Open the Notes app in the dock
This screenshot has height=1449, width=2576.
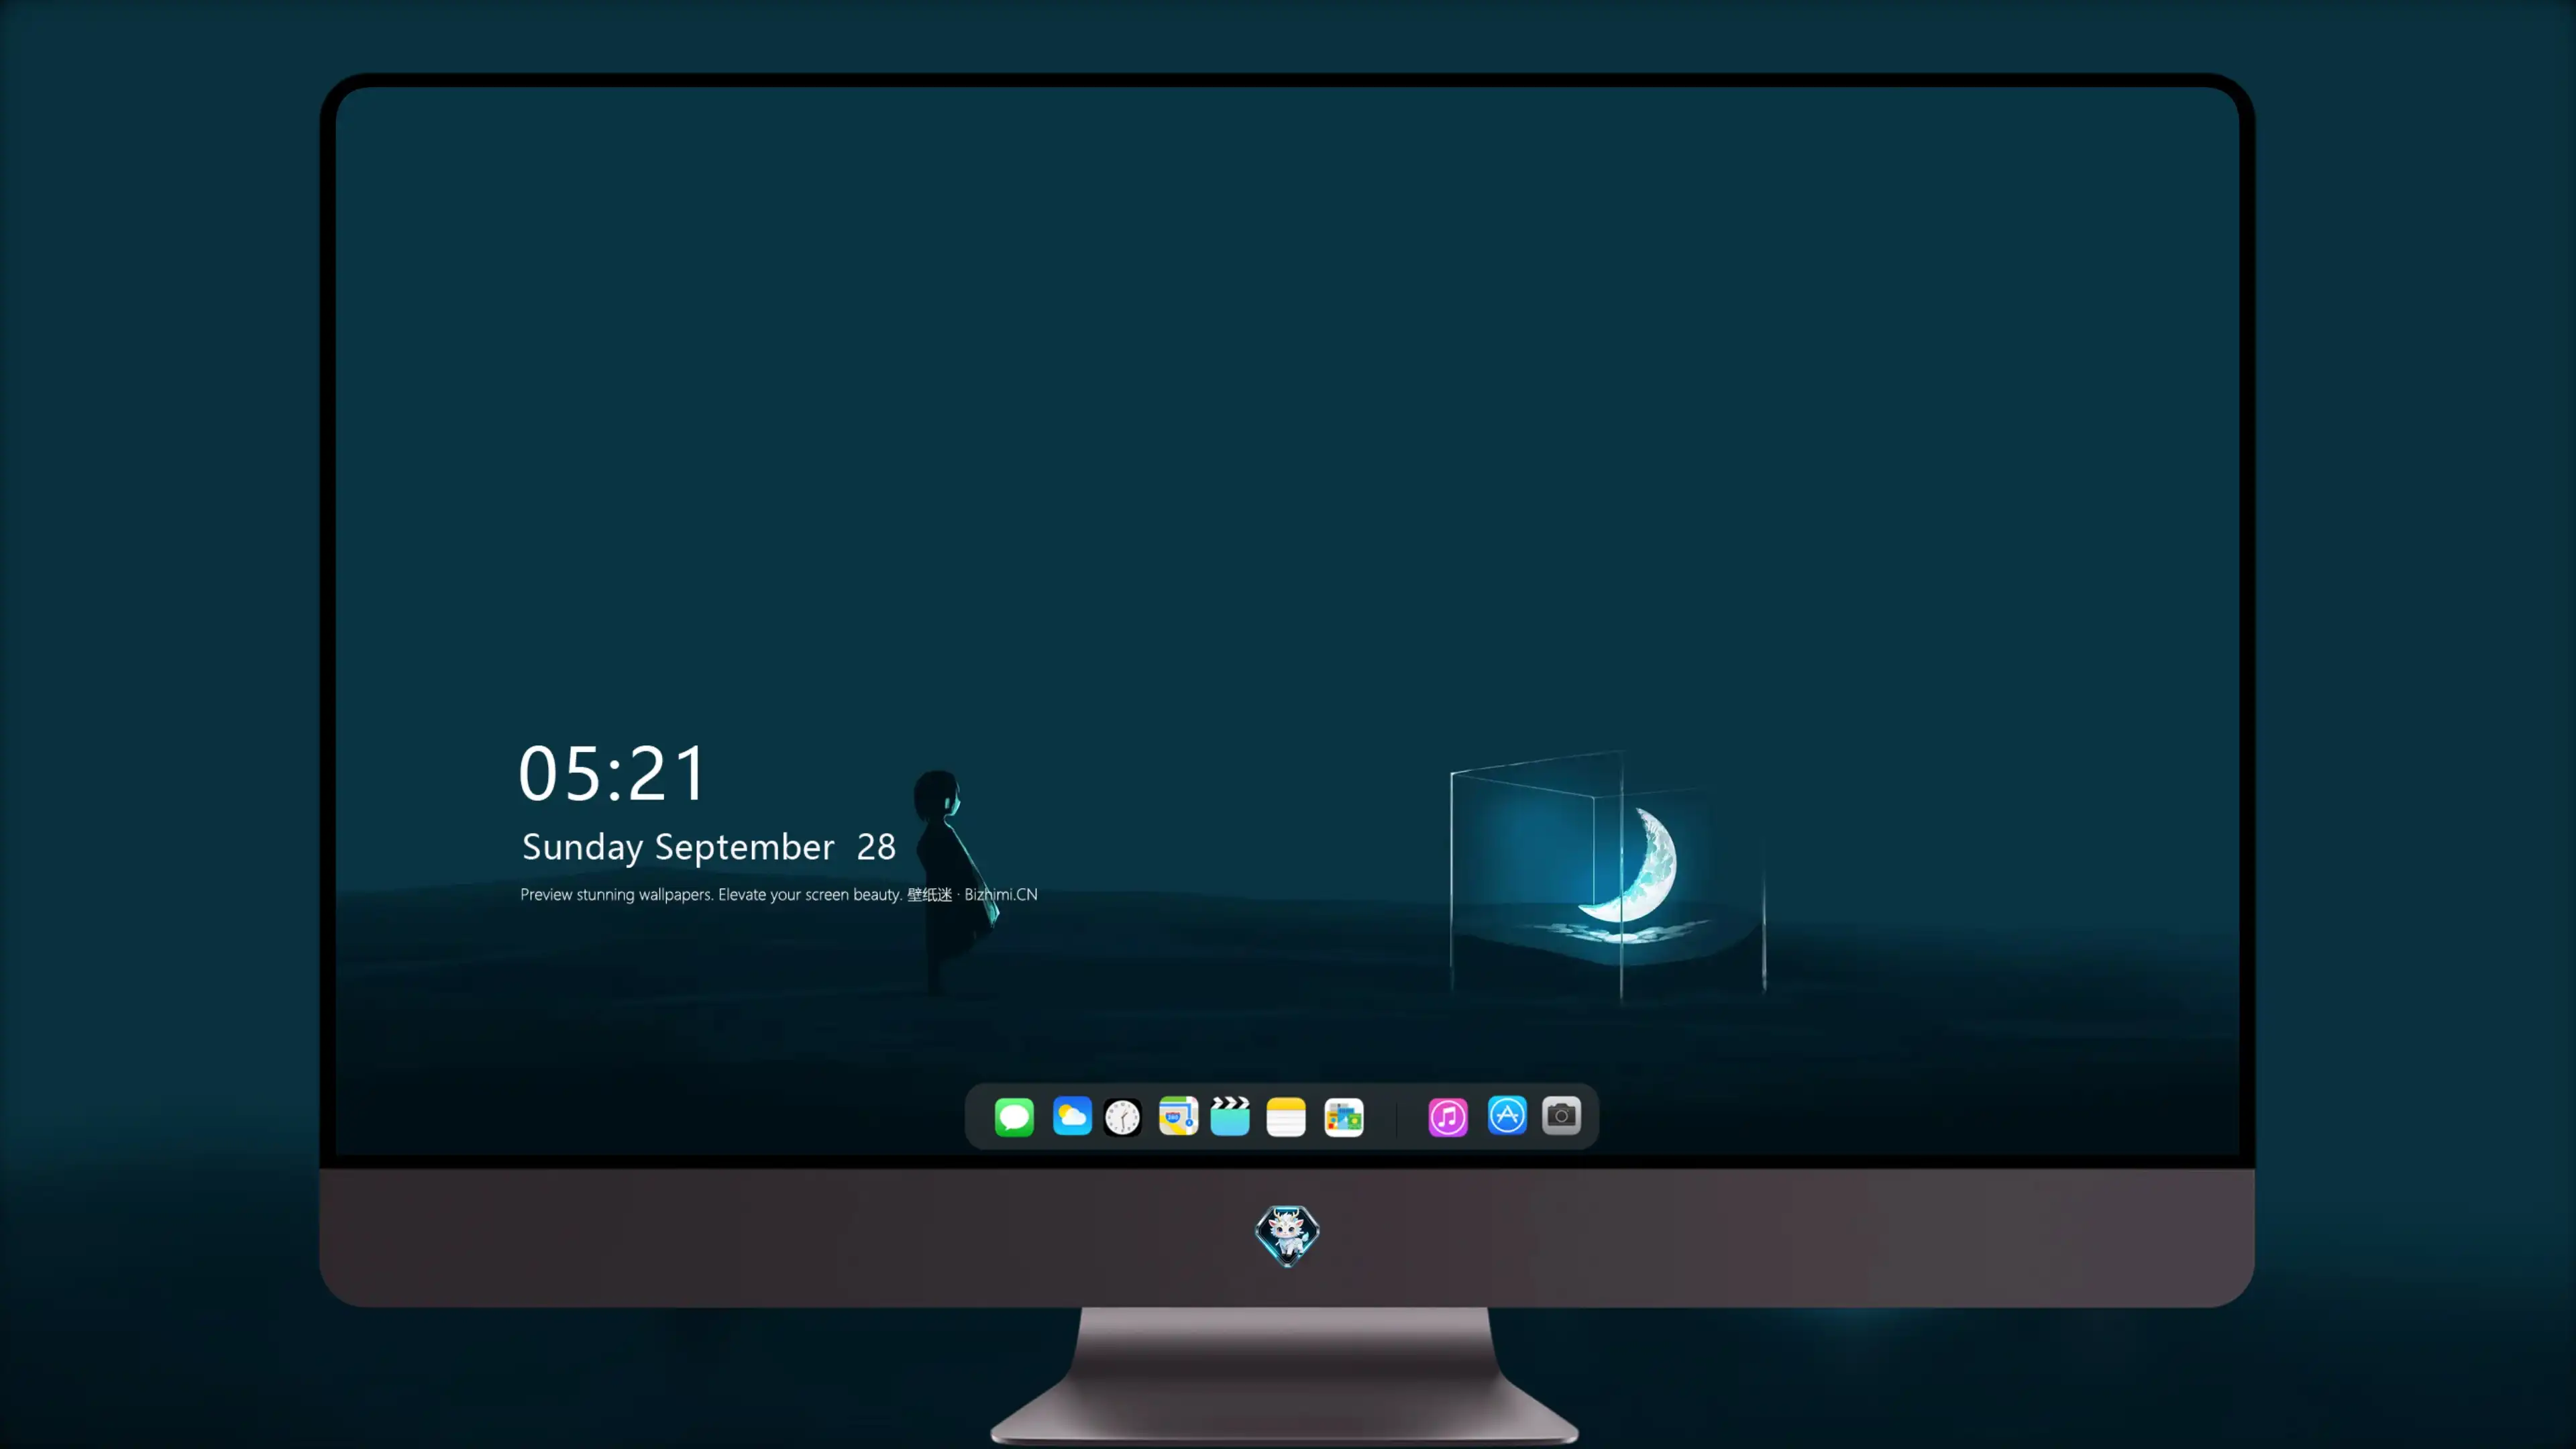[1286, 1116]
